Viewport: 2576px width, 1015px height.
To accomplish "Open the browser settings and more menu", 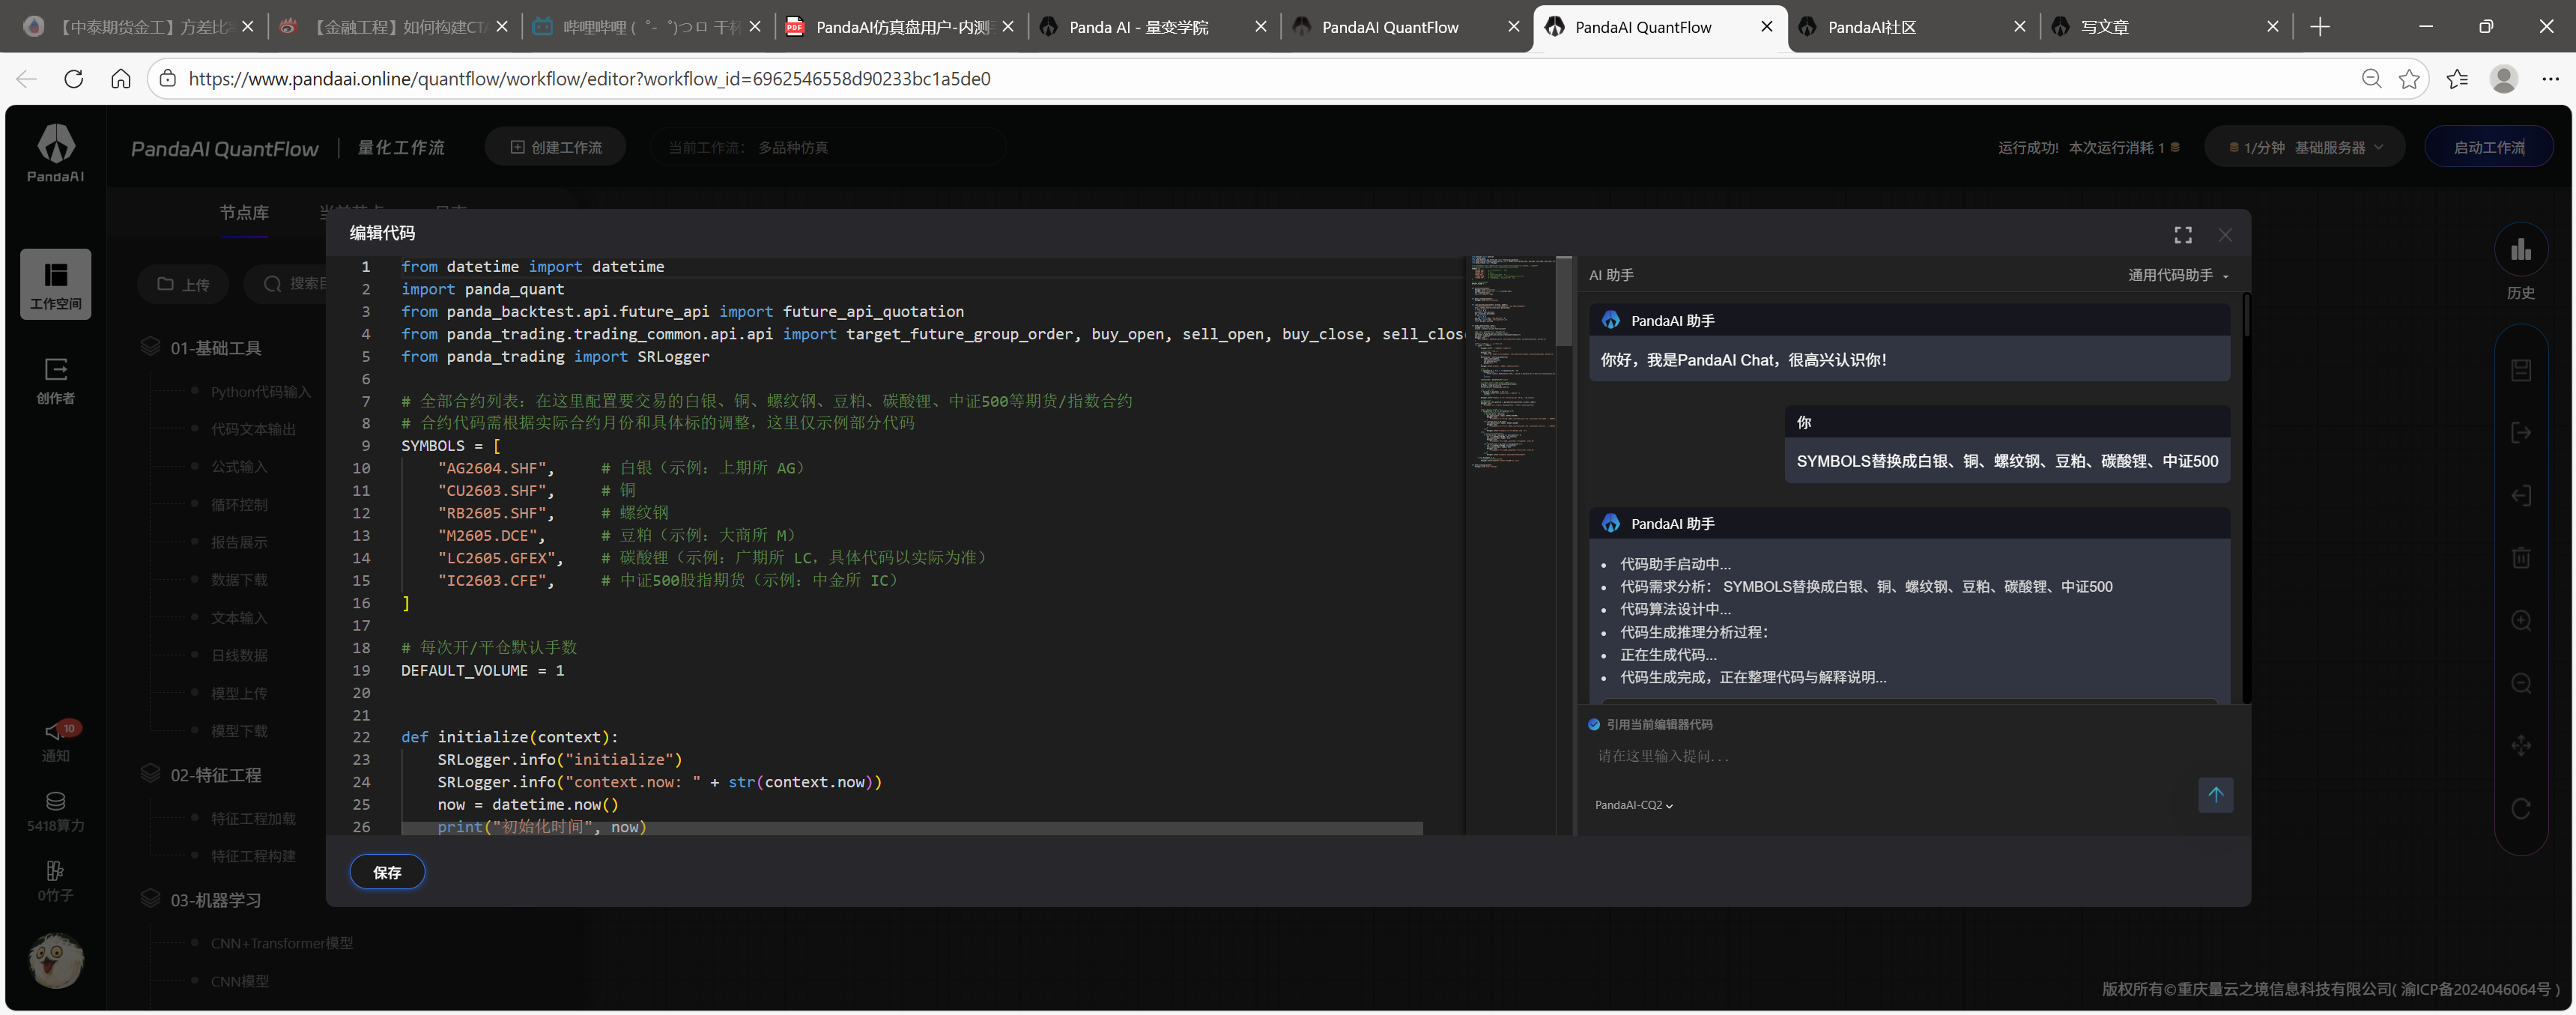I will pos(2550,78).
